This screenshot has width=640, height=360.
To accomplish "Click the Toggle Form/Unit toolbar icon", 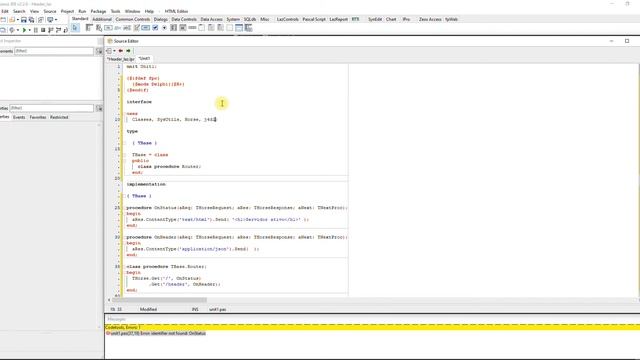I will pyautogui.click(x=41, y=20).
